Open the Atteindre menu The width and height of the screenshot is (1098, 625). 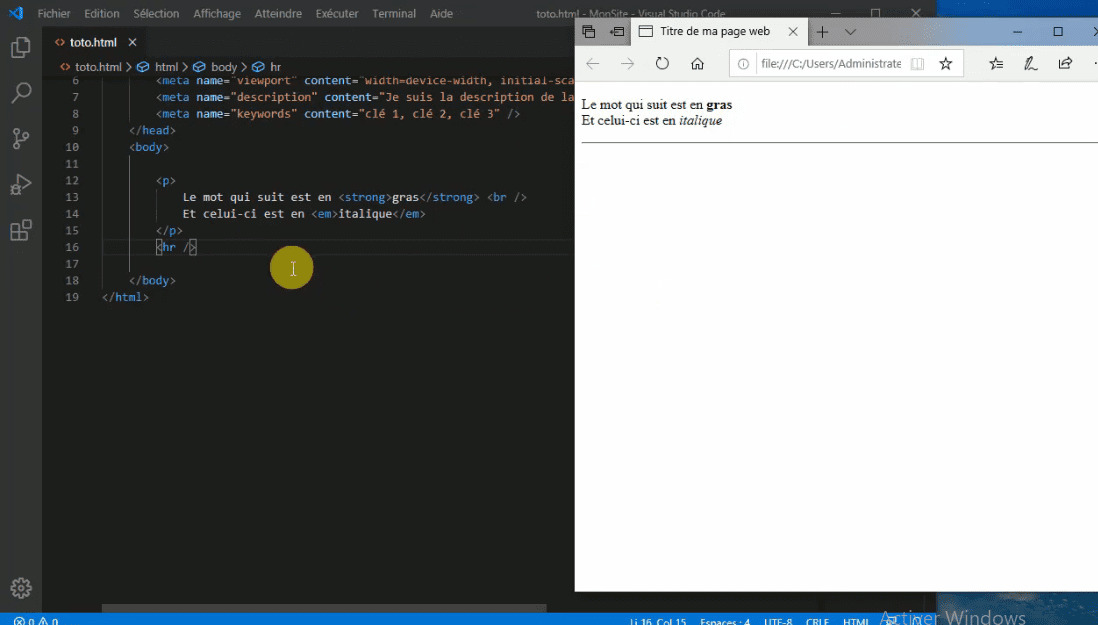(278, 13)
